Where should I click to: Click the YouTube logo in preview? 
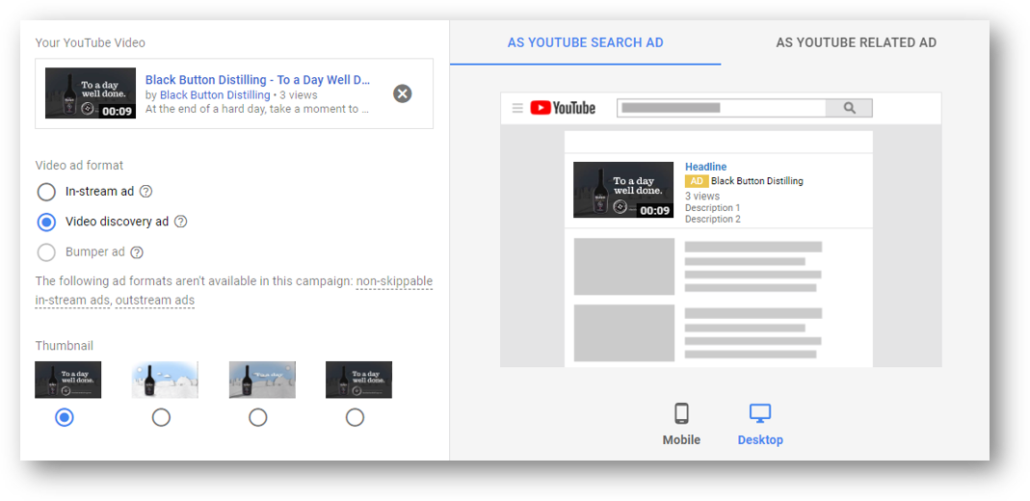pyautogui.click(x=563, y=108)
